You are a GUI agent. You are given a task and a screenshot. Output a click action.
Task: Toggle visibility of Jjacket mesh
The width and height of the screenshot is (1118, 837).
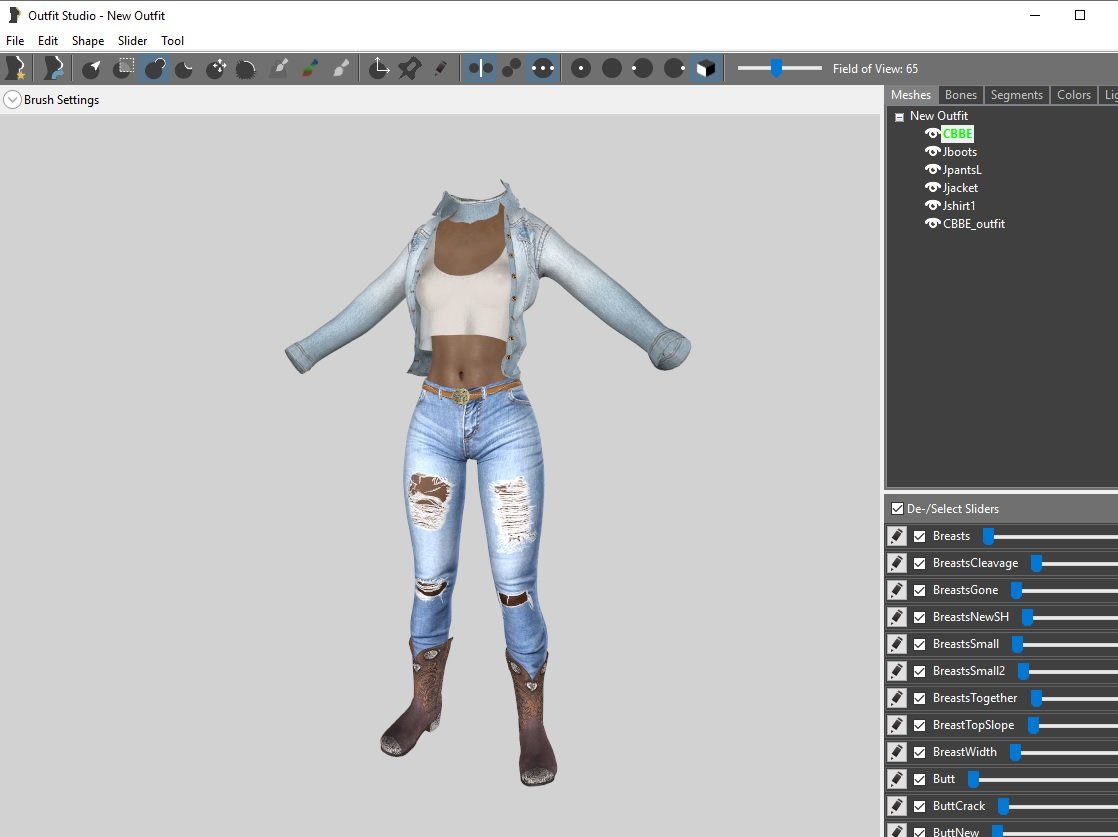click(x=933, y=188)
